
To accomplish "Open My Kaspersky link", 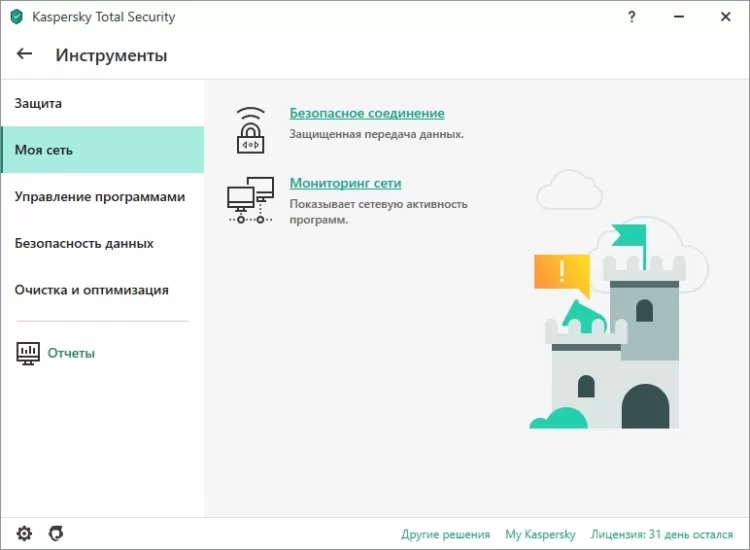I will click(x=540, y=534).
